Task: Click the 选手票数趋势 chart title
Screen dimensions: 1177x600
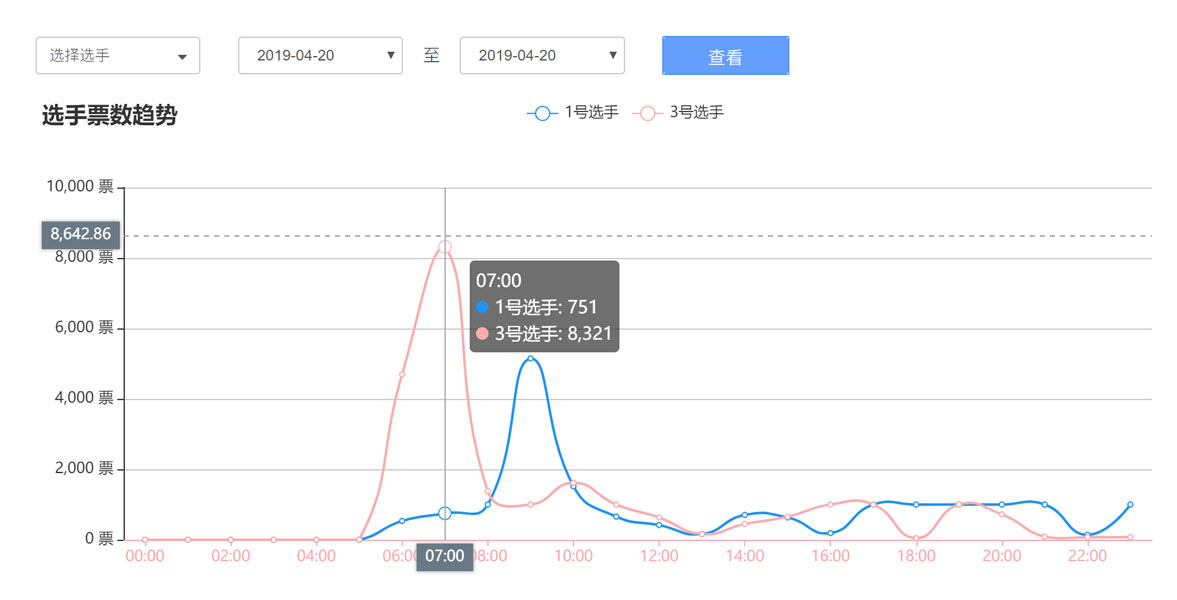Action: (x=110, y=116)
